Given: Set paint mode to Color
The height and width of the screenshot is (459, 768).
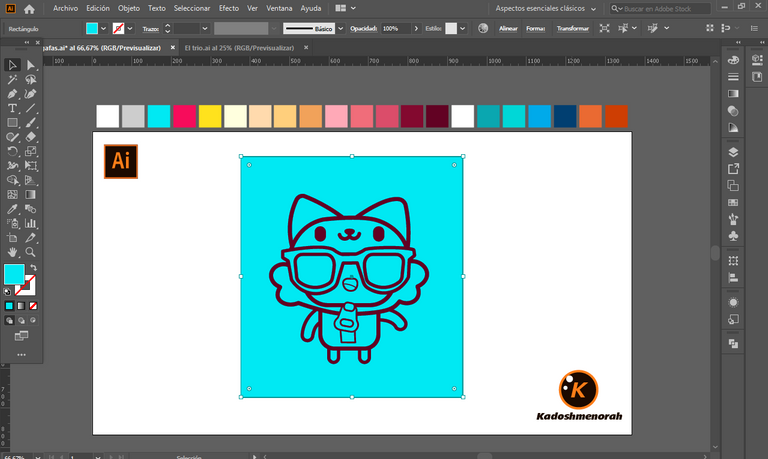Looking at the screenshot, I should [x=9, y=306].
